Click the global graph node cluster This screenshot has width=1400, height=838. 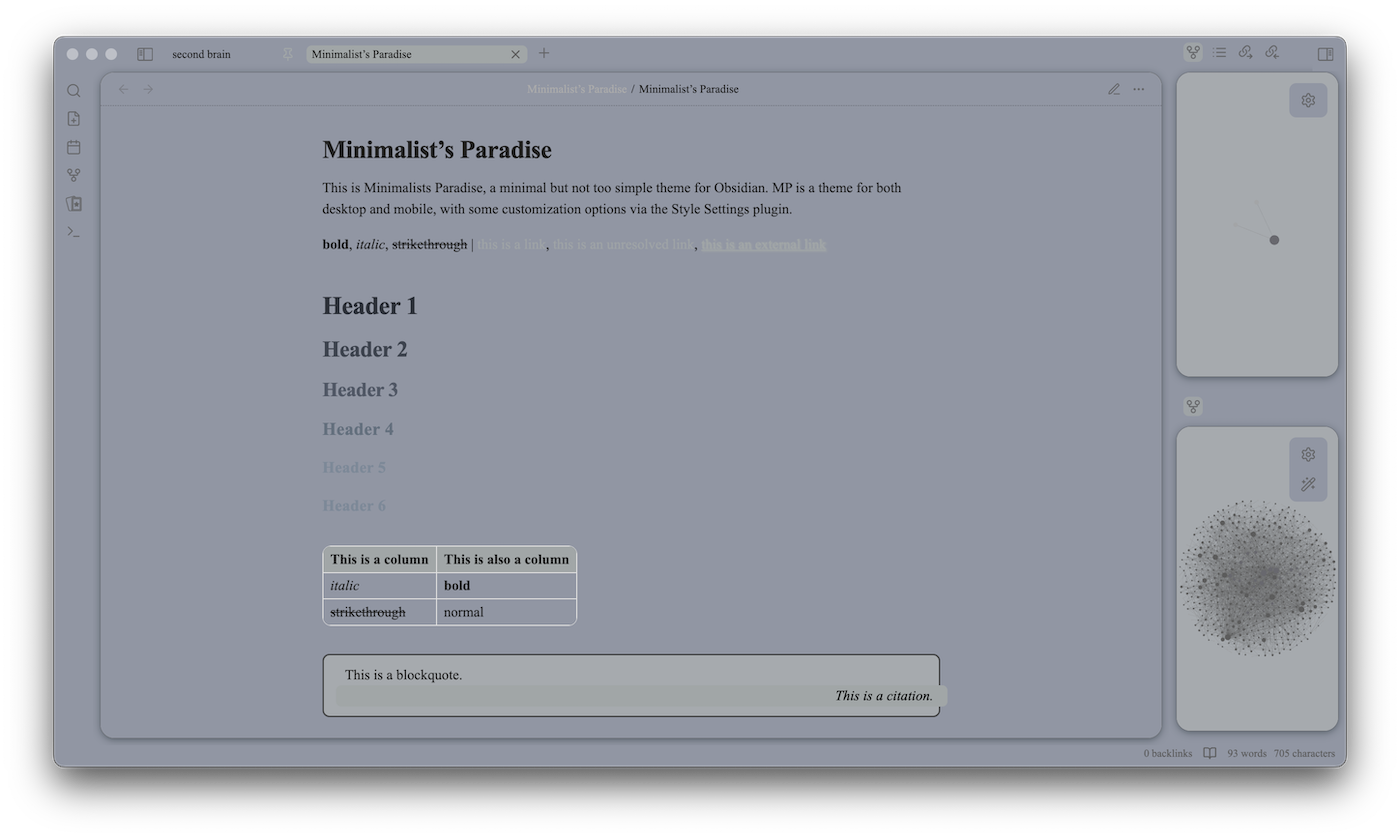1257,578
